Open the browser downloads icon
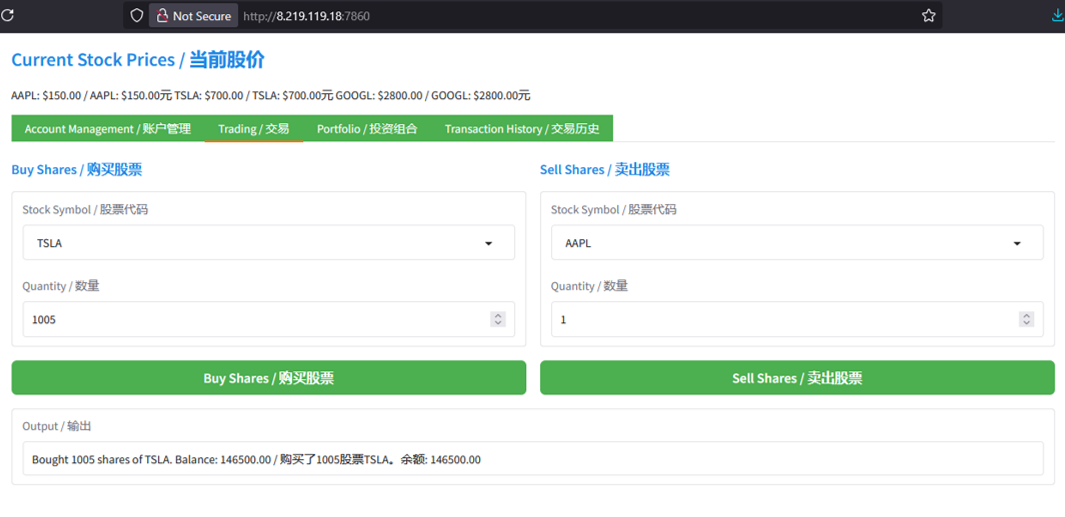1065x517 pixels. point(1057,15)
